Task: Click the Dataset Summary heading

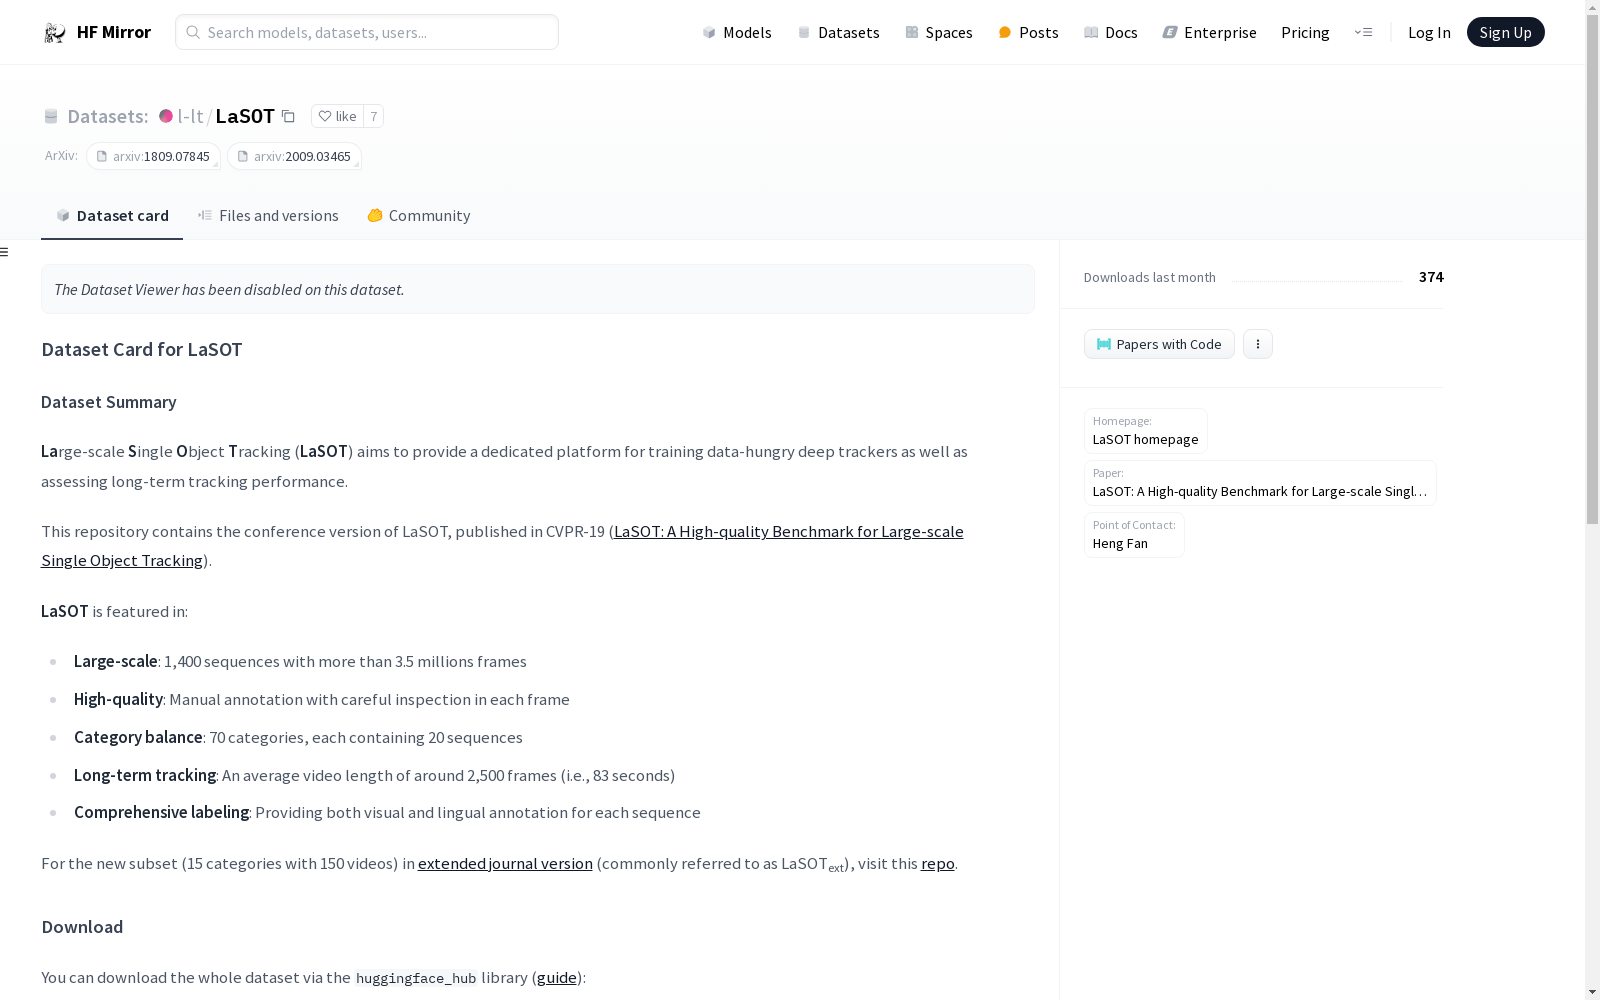Action: coord(109,402)
